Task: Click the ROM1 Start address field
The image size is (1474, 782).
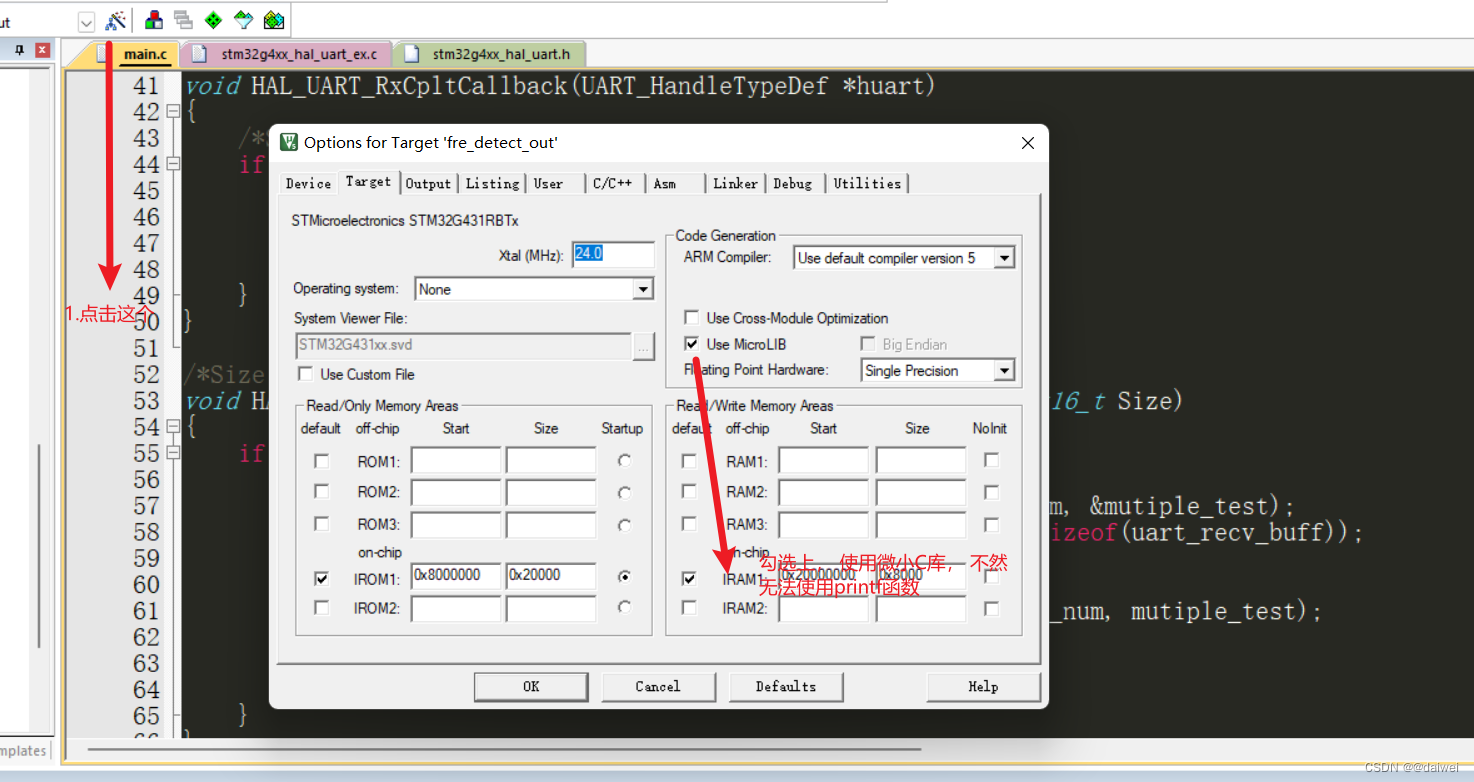Action: point(456,461)
